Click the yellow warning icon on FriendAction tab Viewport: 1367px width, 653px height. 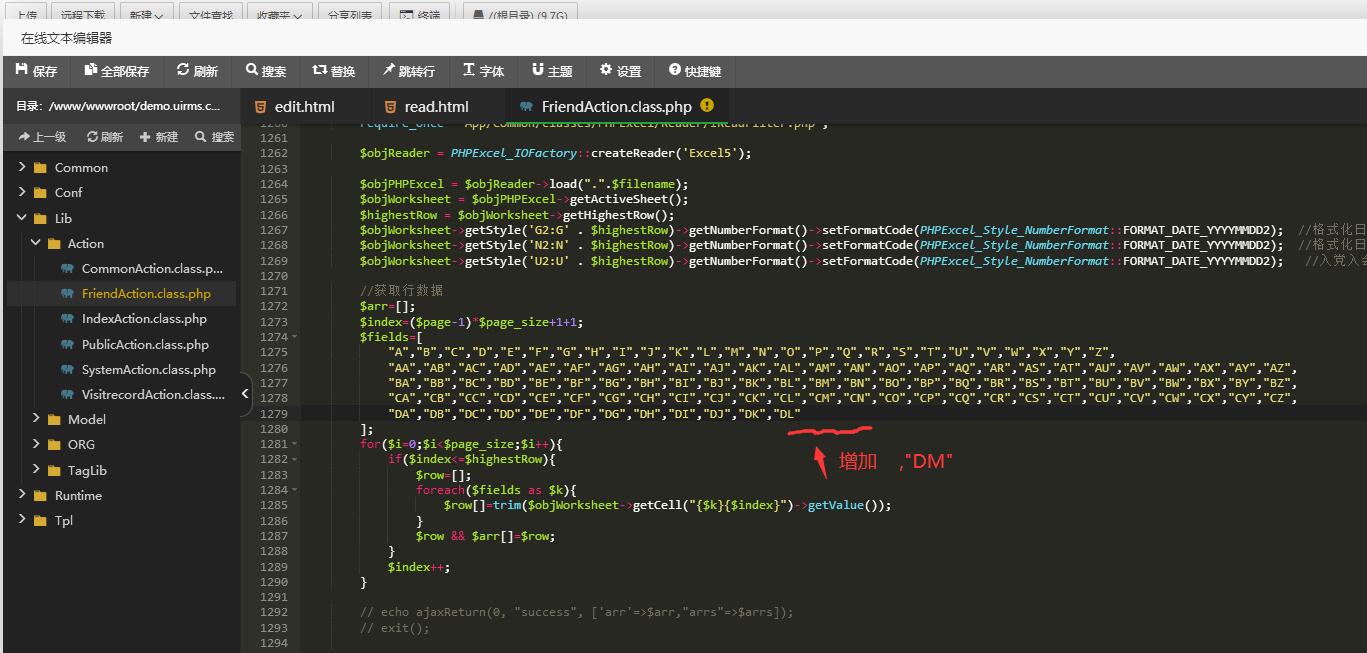point(708,105)
